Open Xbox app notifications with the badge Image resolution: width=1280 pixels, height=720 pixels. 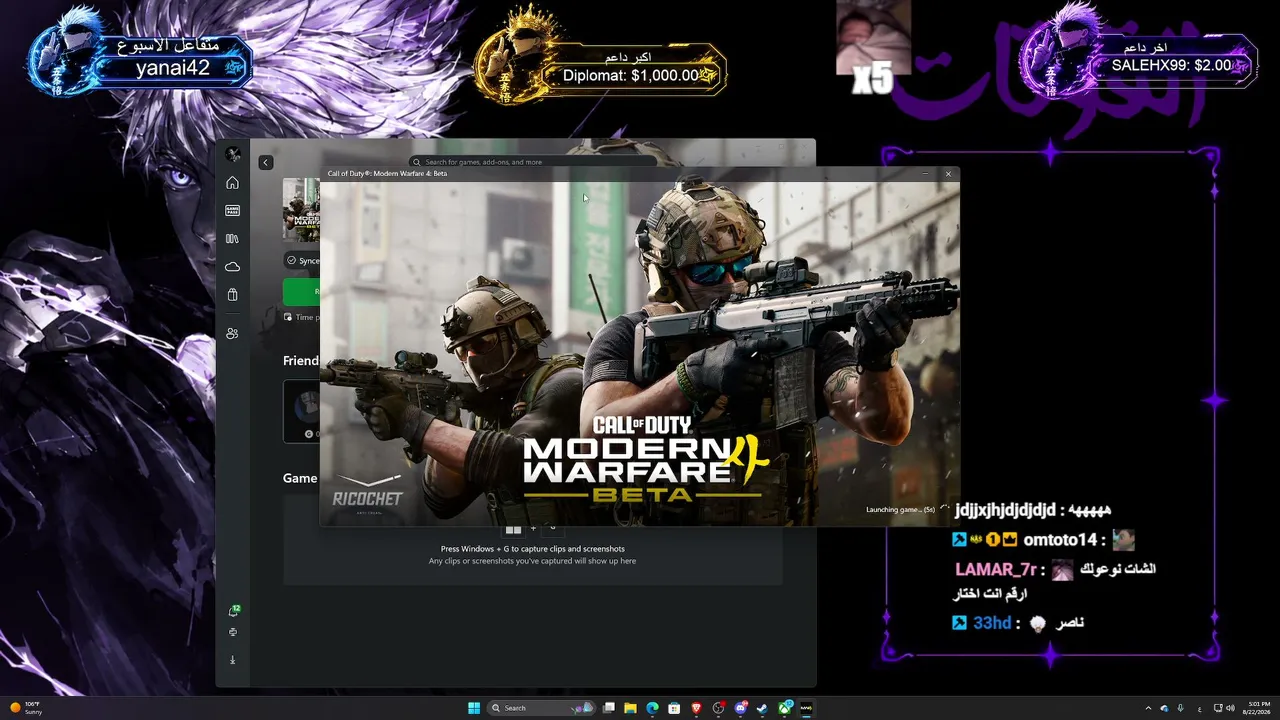point(233,611)
